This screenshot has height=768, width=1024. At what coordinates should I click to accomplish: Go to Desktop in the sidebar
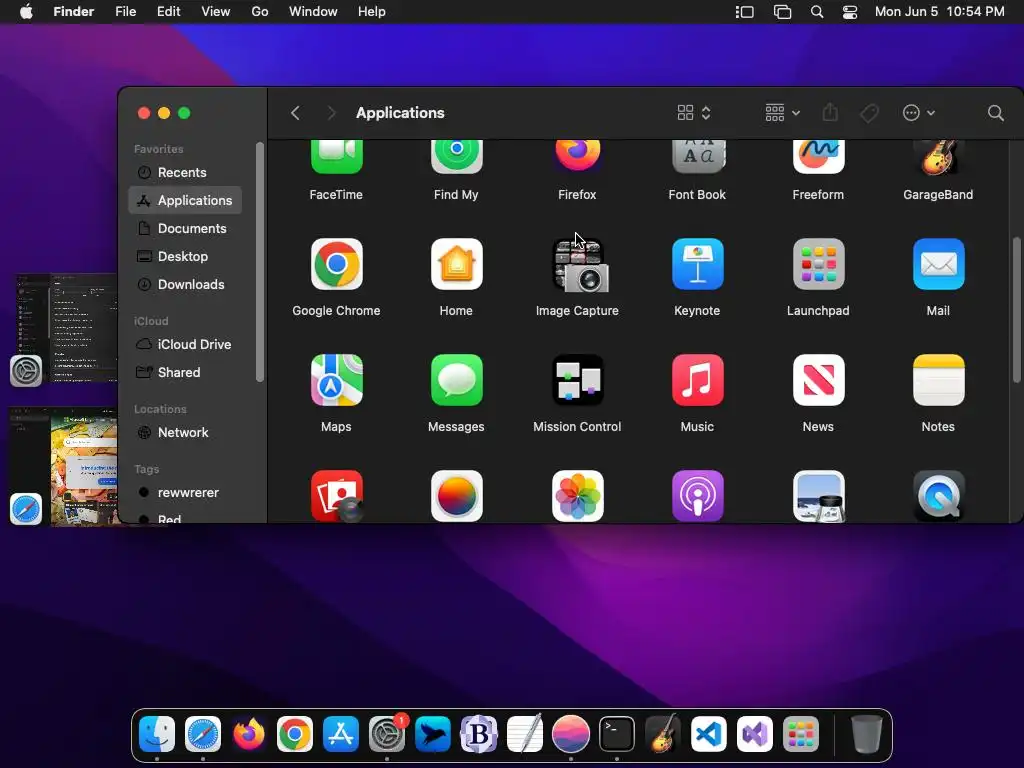(185, 257)
